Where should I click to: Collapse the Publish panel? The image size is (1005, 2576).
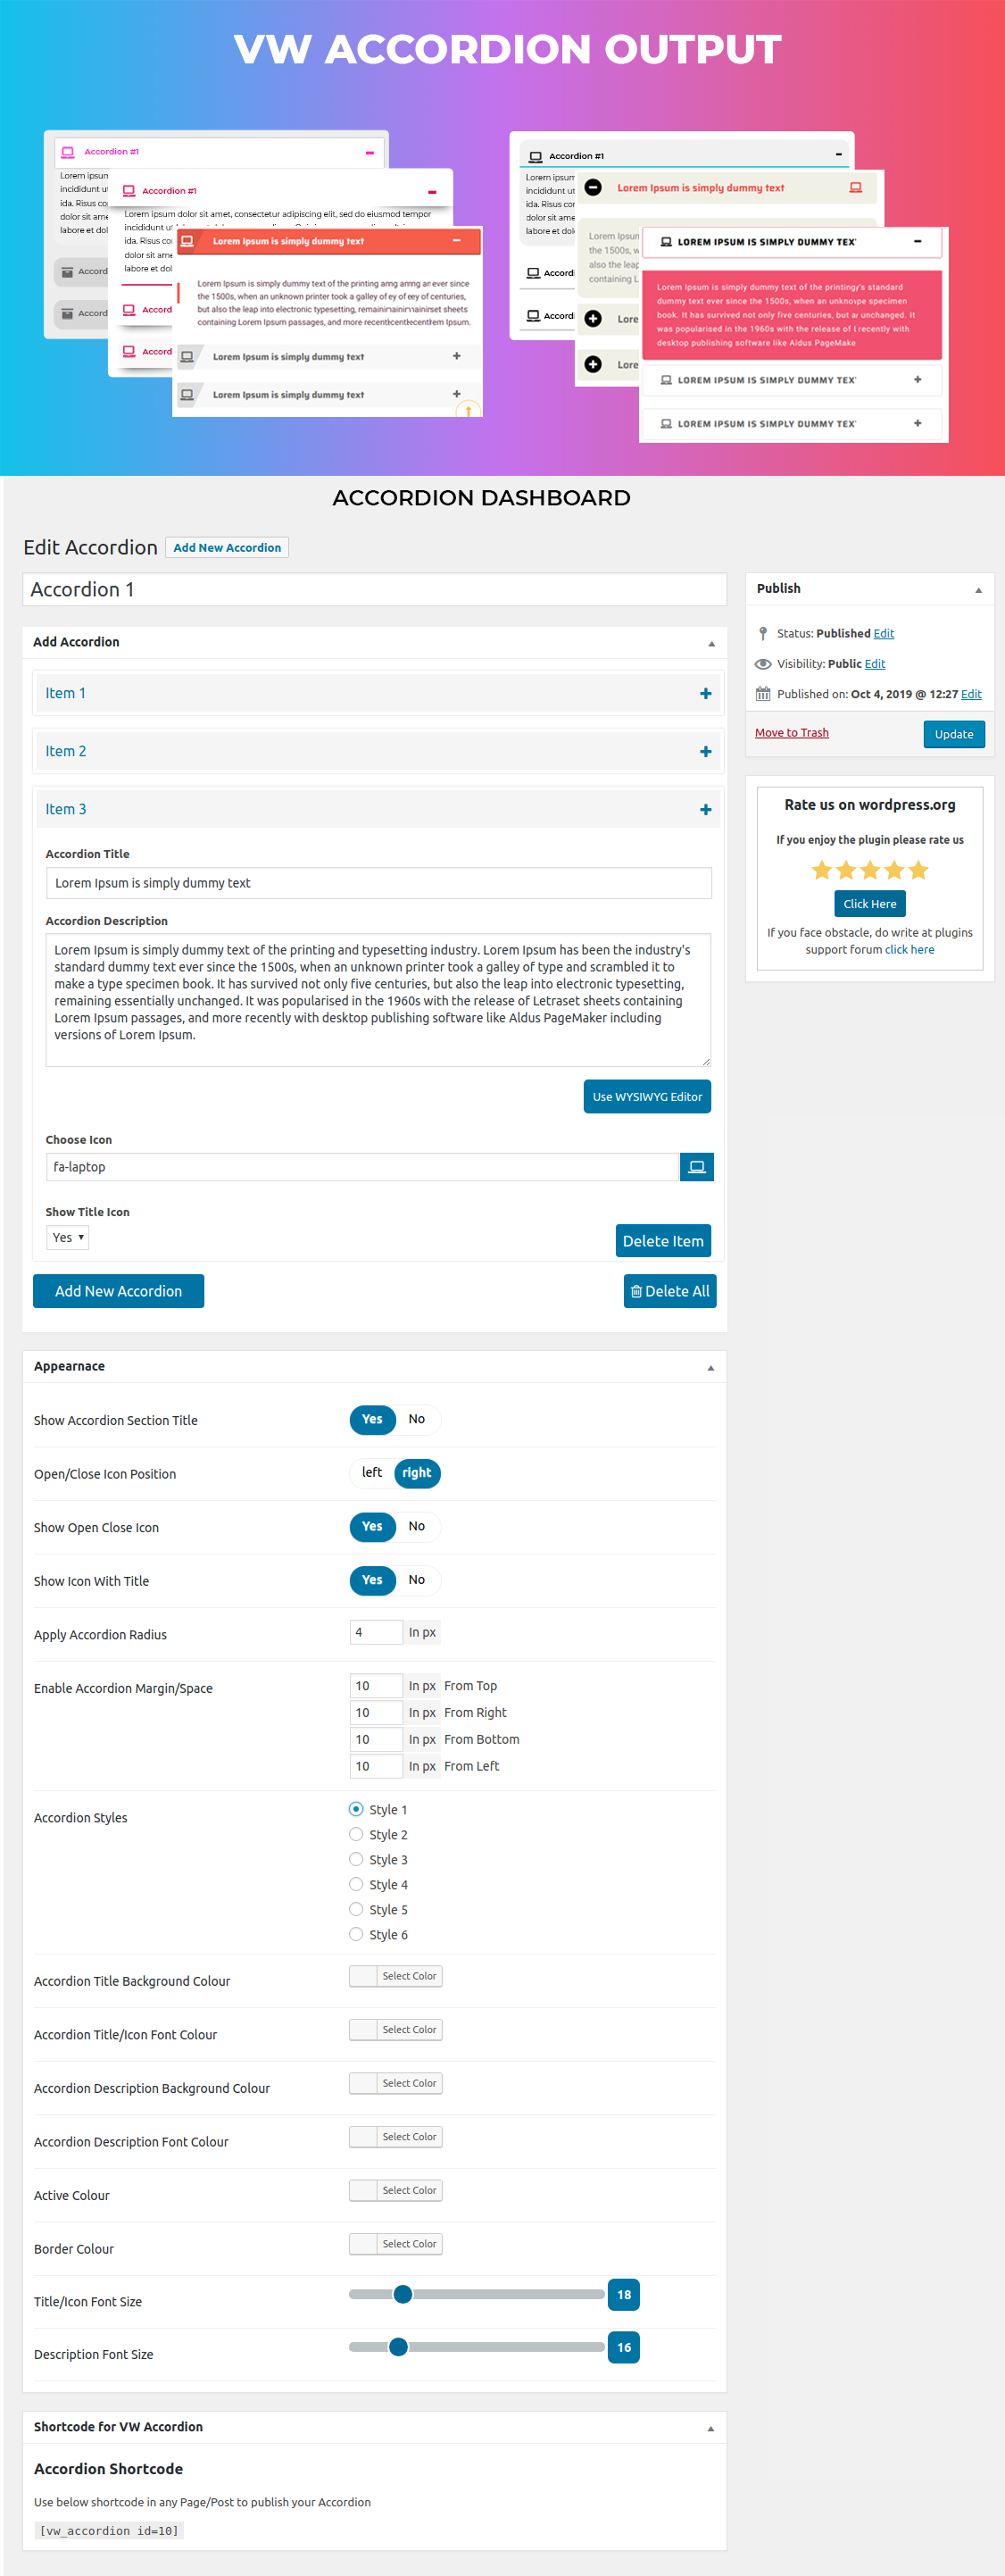pos(978,590)
